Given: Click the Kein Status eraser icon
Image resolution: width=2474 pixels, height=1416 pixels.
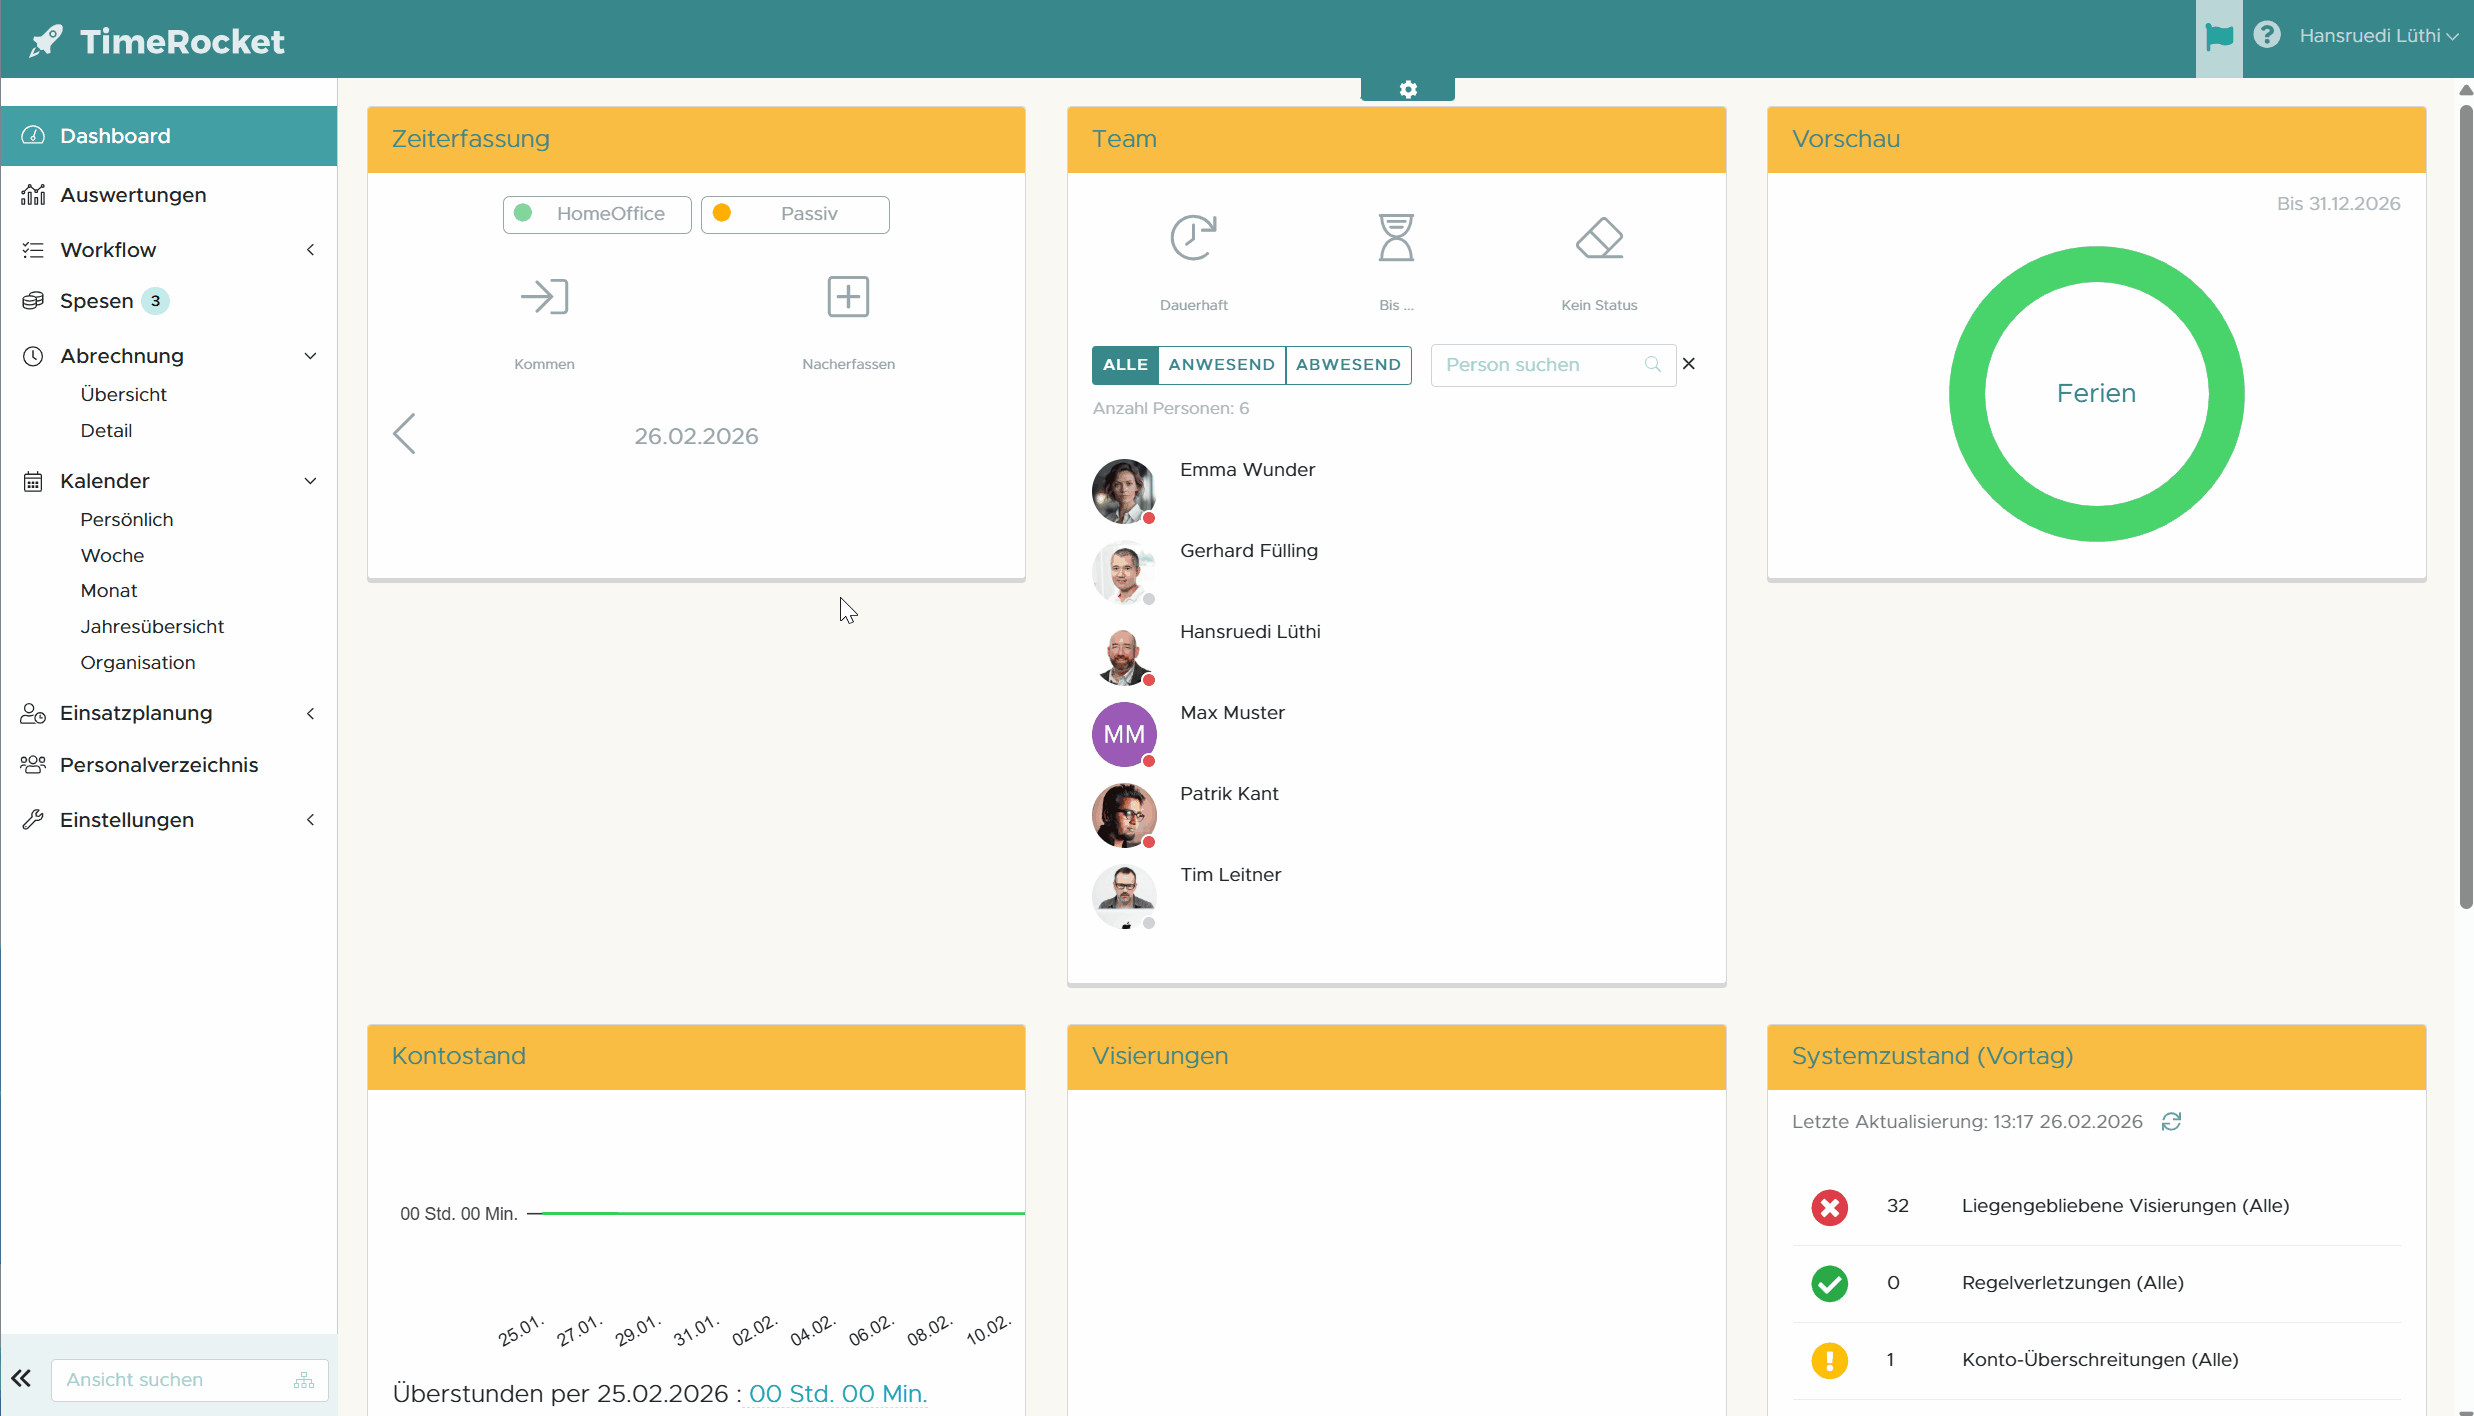Looking at the screenshot, I should tap(1599, 238).
